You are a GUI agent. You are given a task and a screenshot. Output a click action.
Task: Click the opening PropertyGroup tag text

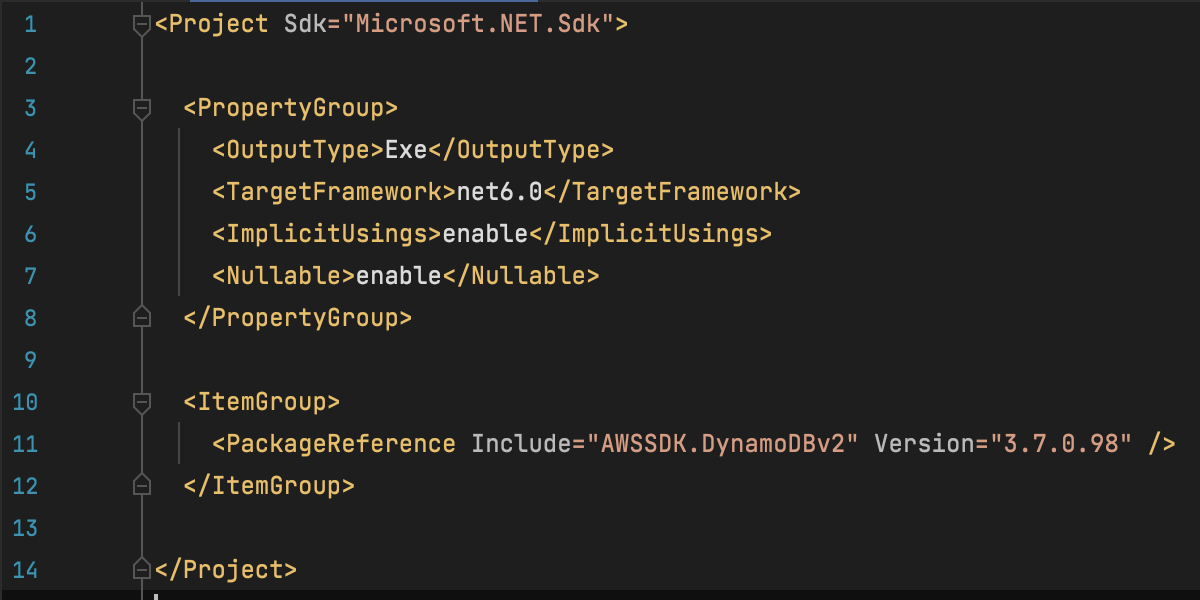(x=291, y=108)
